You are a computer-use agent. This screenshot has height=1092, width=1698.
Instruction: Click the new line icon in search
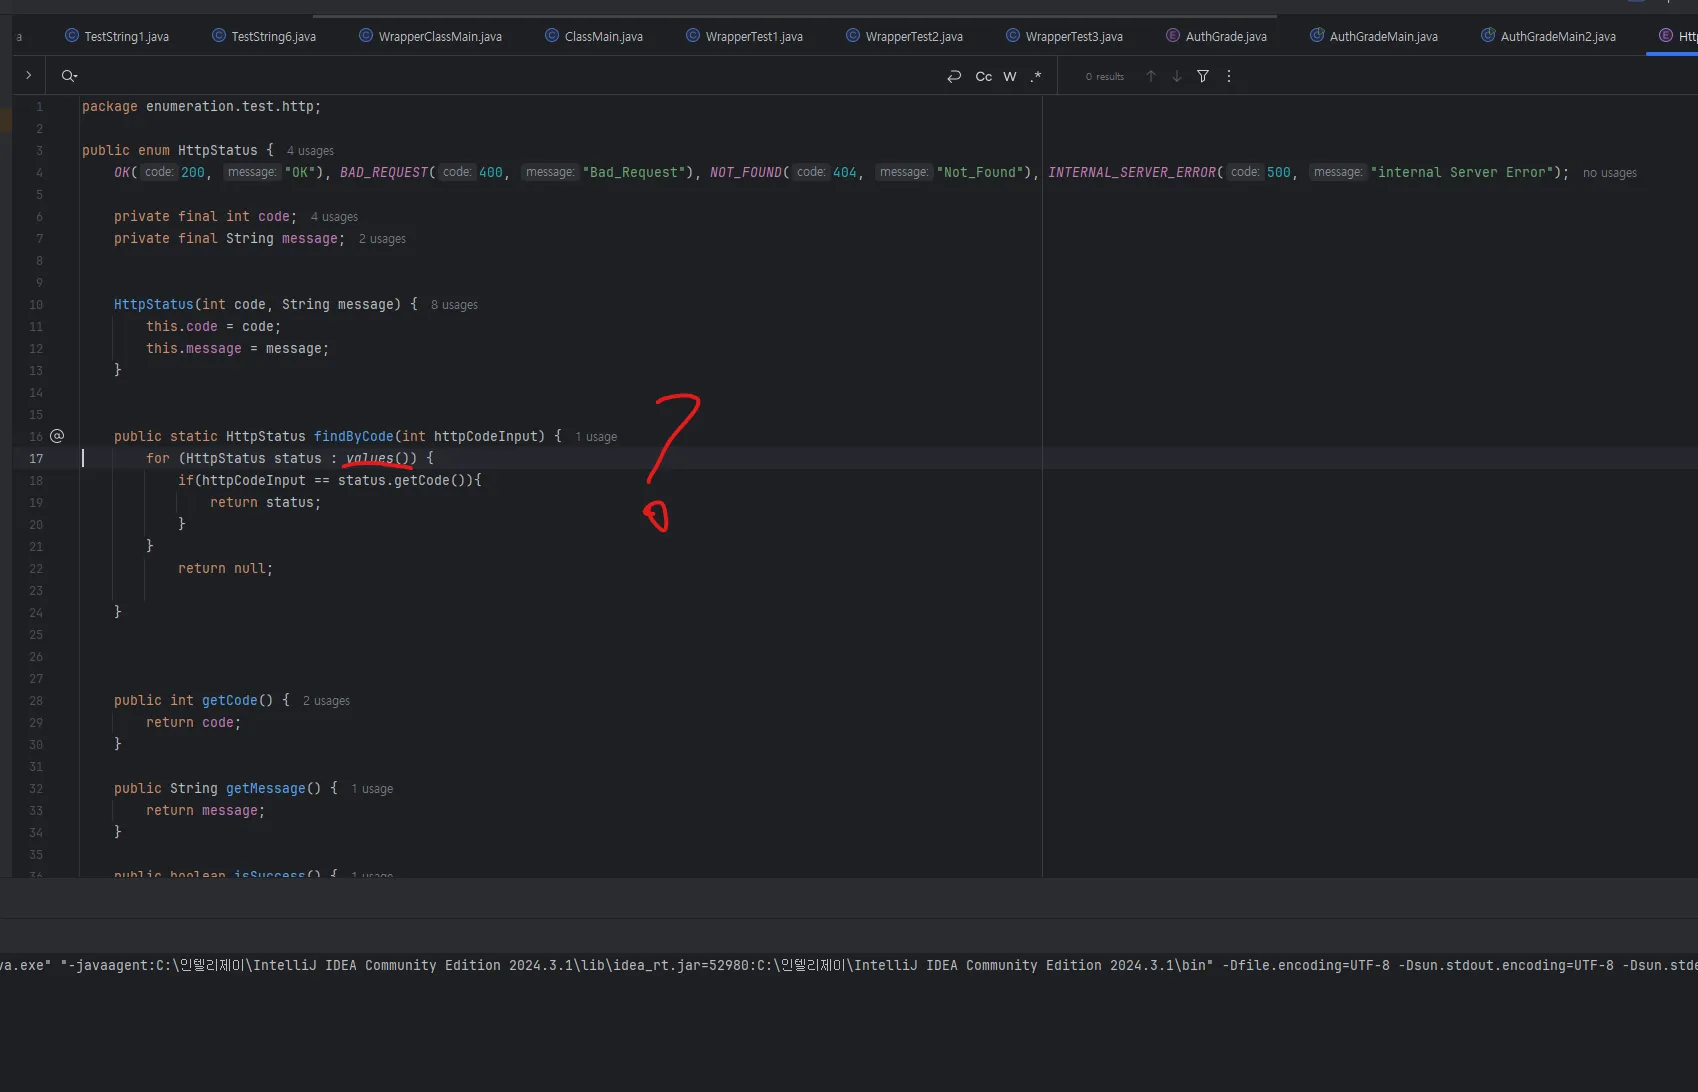(954, 76)
